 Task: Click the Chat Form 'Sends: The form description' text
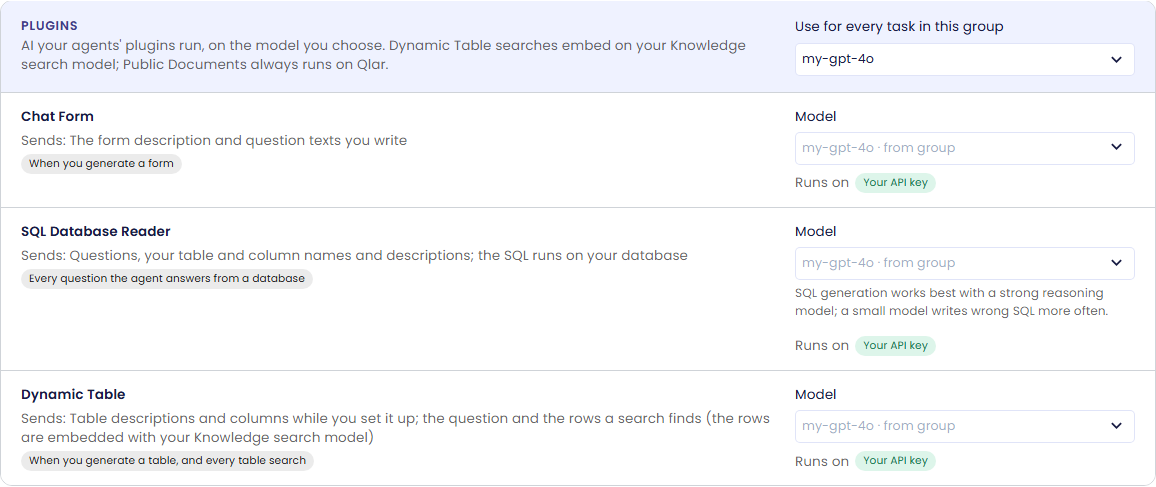(214, 141)
